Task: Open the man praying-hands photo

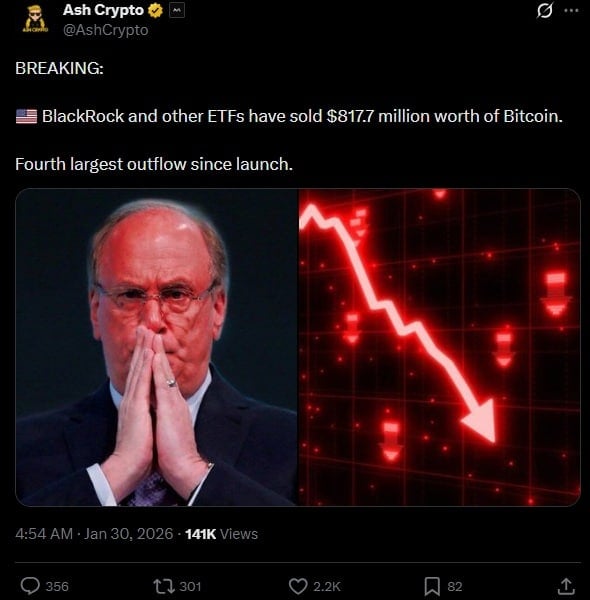Action: click(x=156, y=347)
